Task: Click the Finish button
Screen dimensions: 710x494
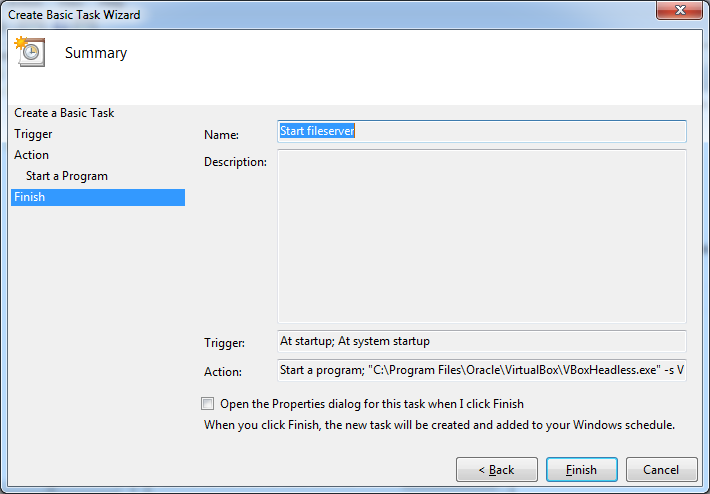Action: [x=581, y=470]
